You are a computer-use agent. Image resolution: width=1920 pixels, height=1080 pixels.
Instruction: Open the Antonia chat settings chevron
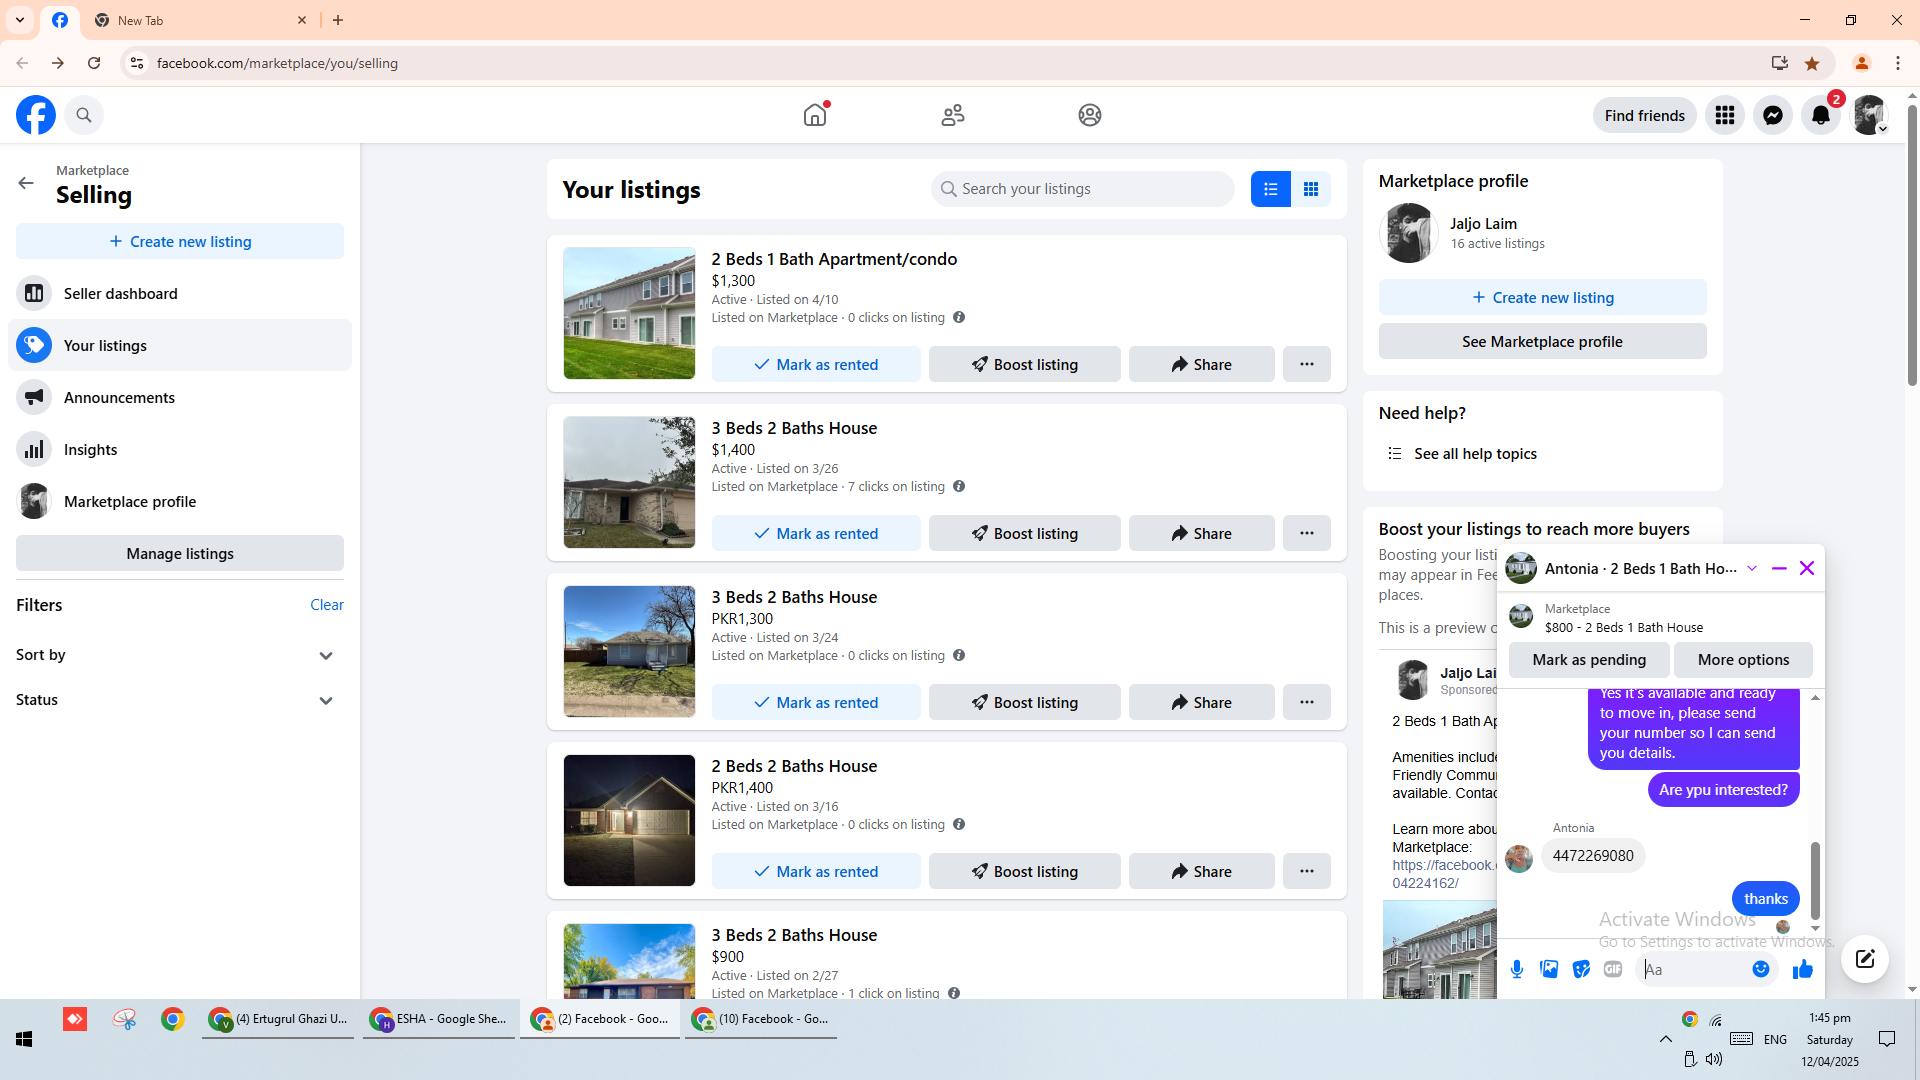coord(1752,568)
